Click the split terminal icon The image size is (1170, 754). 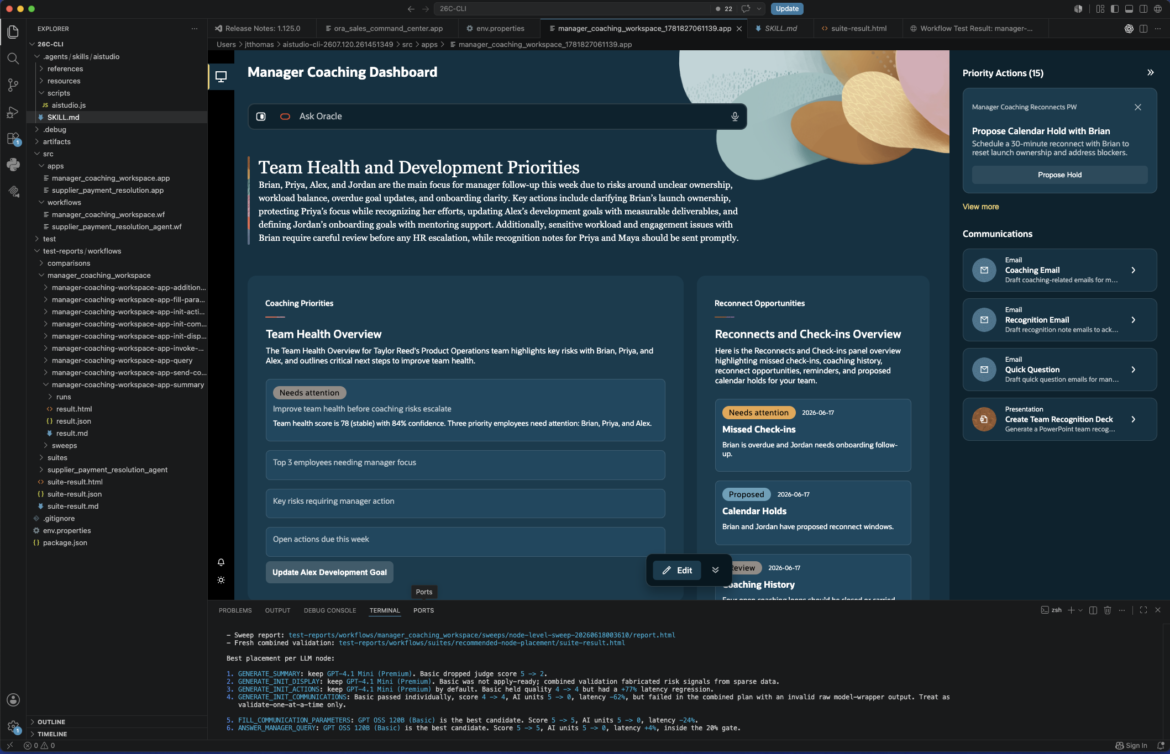click(x=1093, y=611)
